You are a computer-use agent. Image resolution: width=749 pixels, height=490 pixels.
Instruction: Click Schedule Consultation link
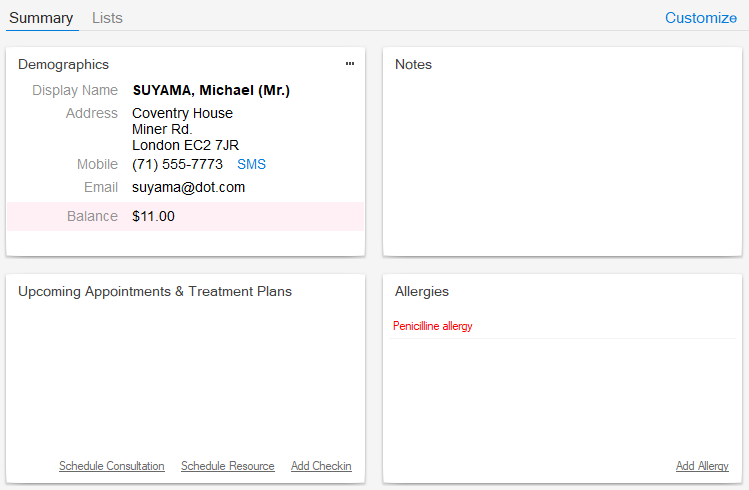112,466
